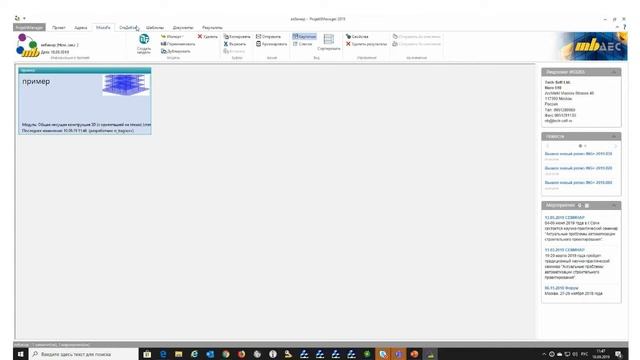Open the Windows Start menu

click(x=21, y=354)
